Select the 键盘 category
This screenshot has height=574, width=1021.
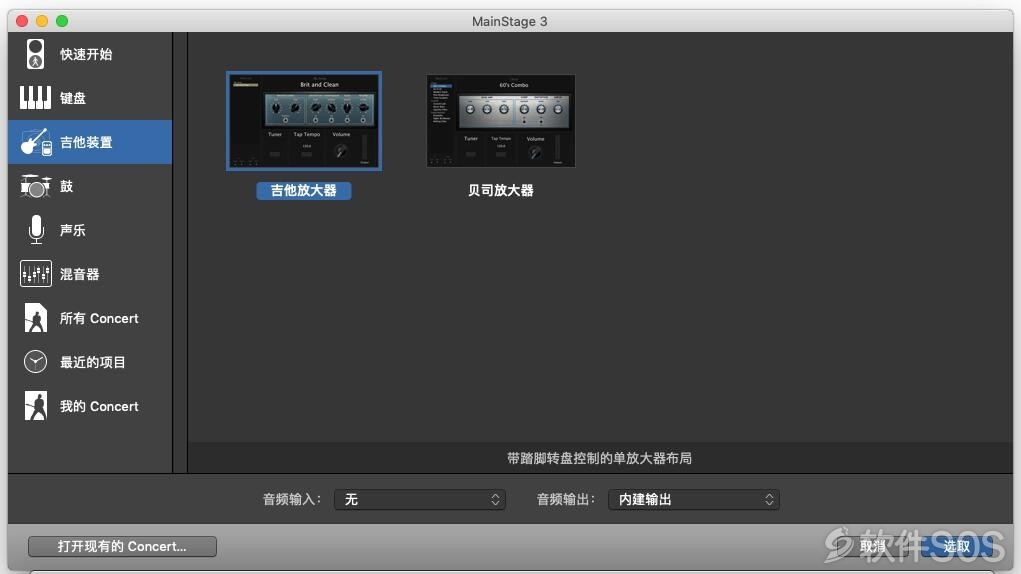tap(90, 98)
